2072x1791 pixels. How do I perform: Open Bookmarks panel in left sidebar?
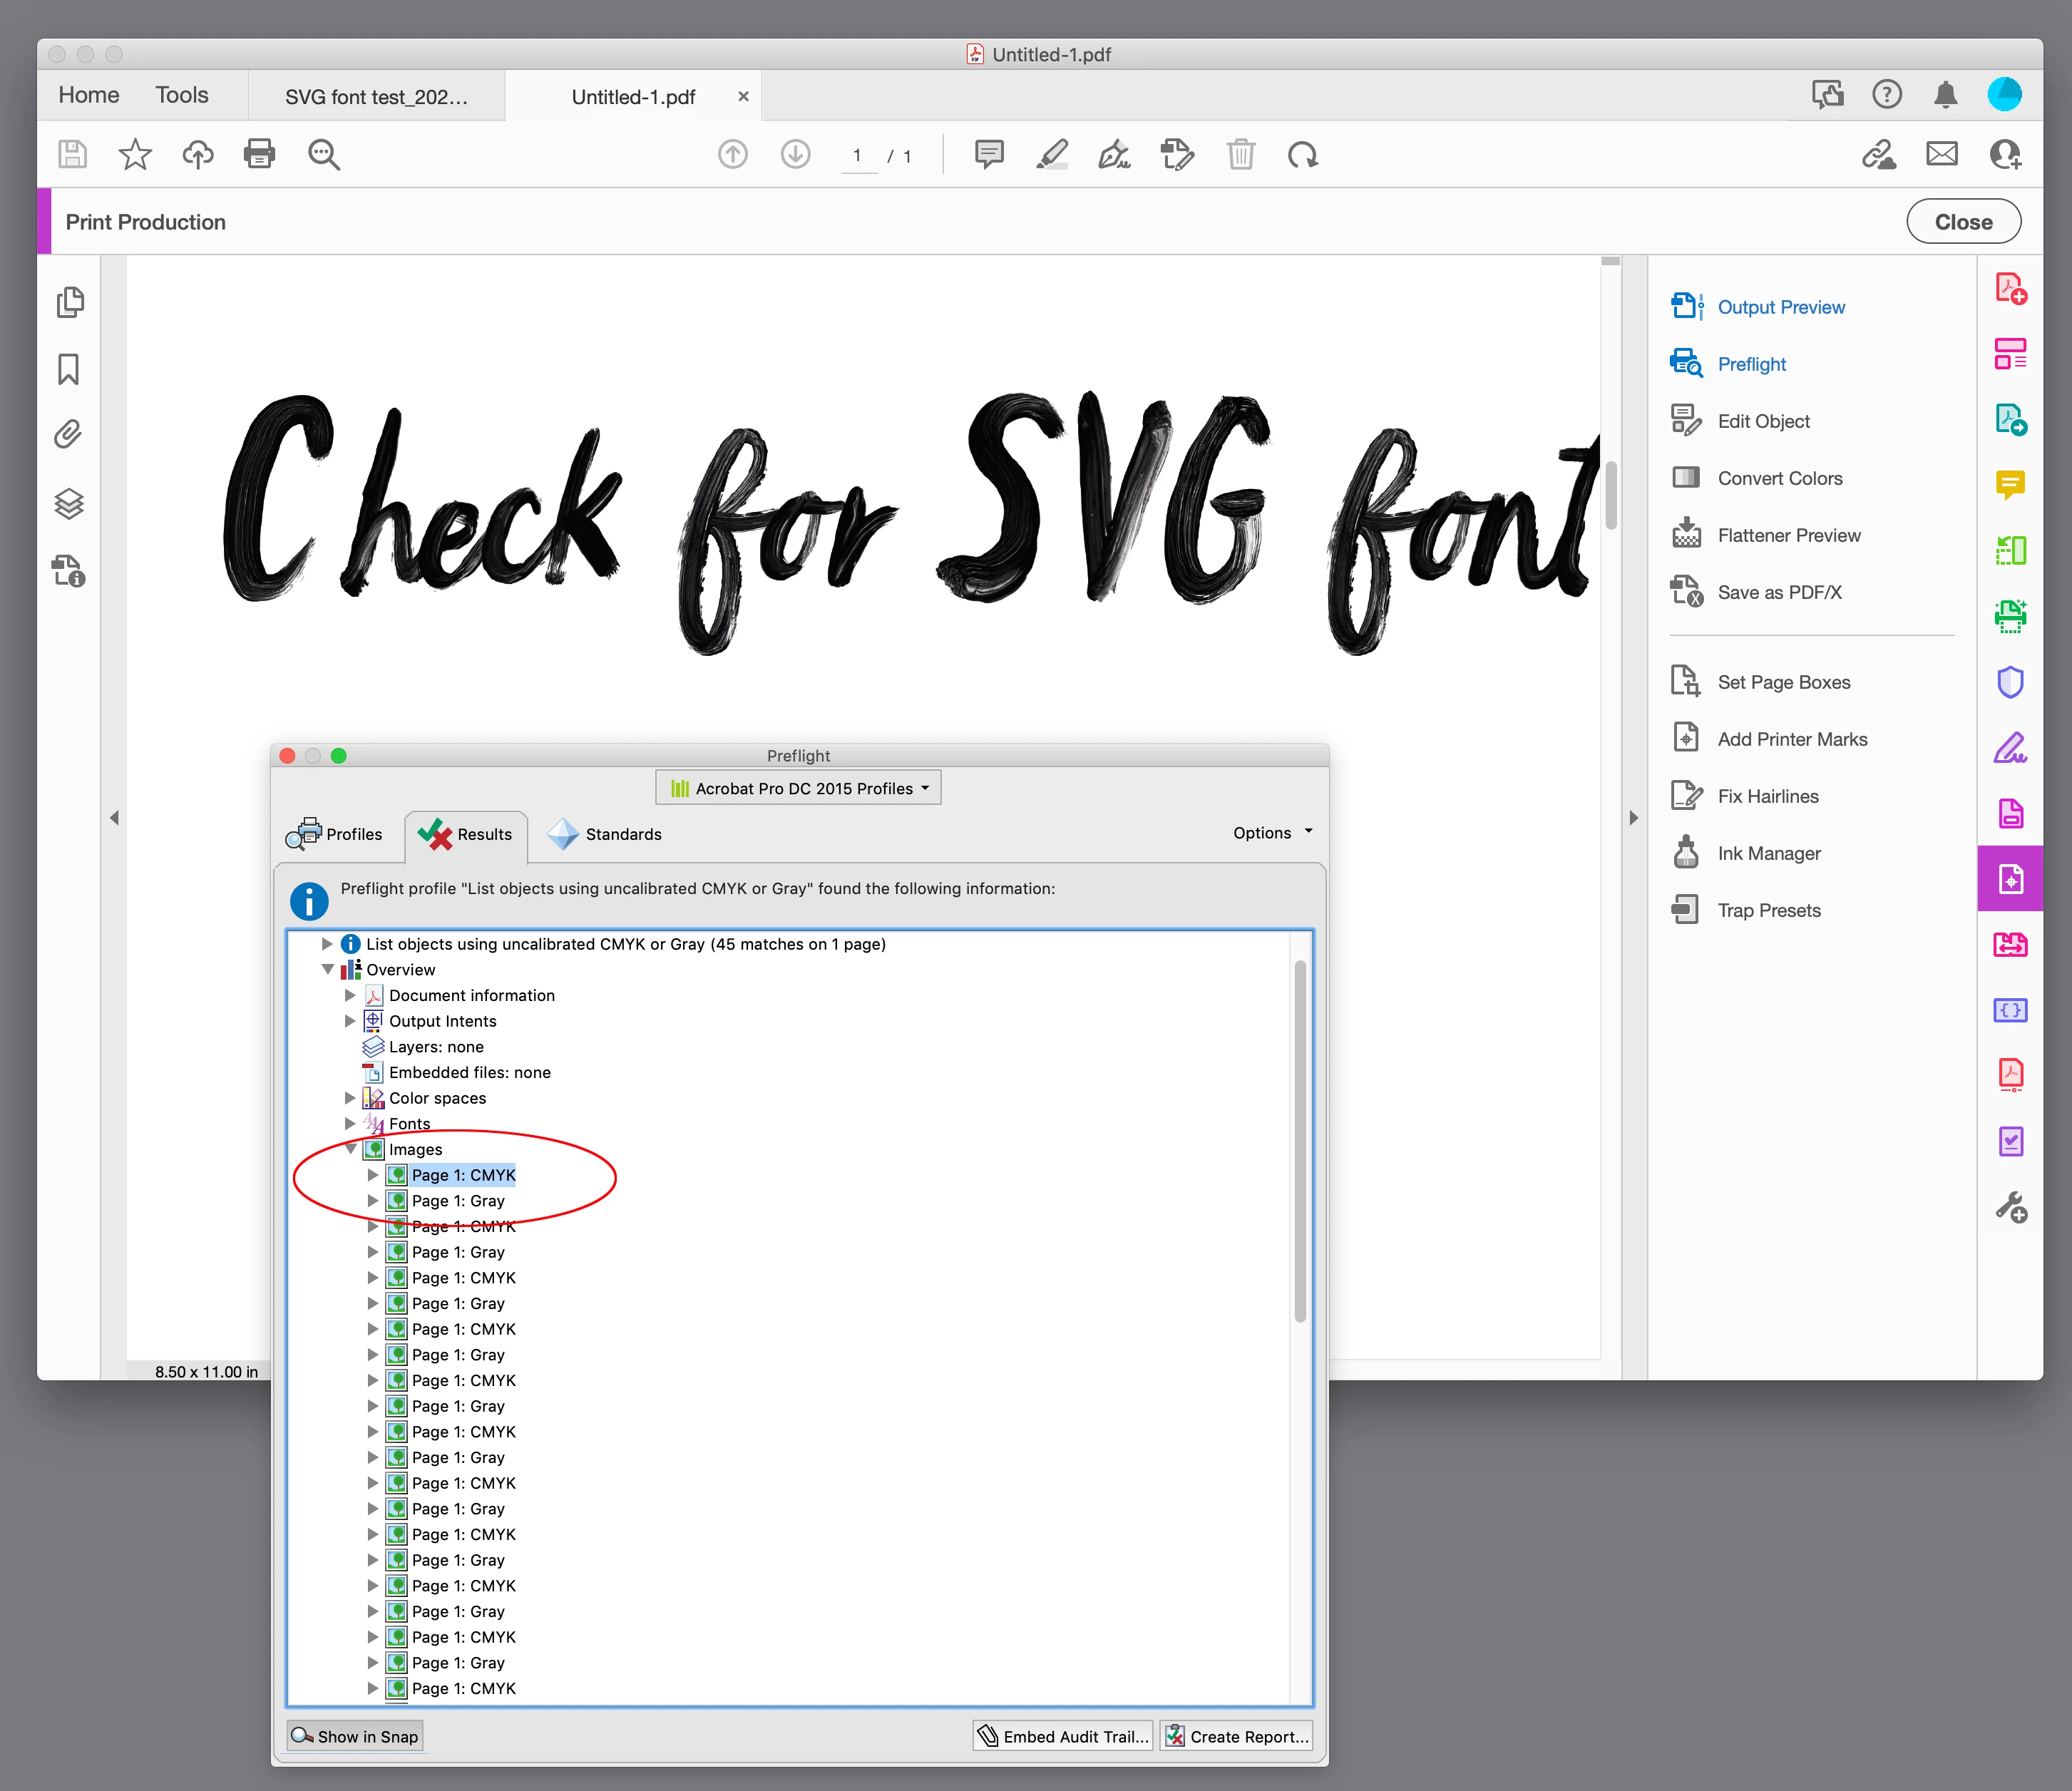pos(68,369)
